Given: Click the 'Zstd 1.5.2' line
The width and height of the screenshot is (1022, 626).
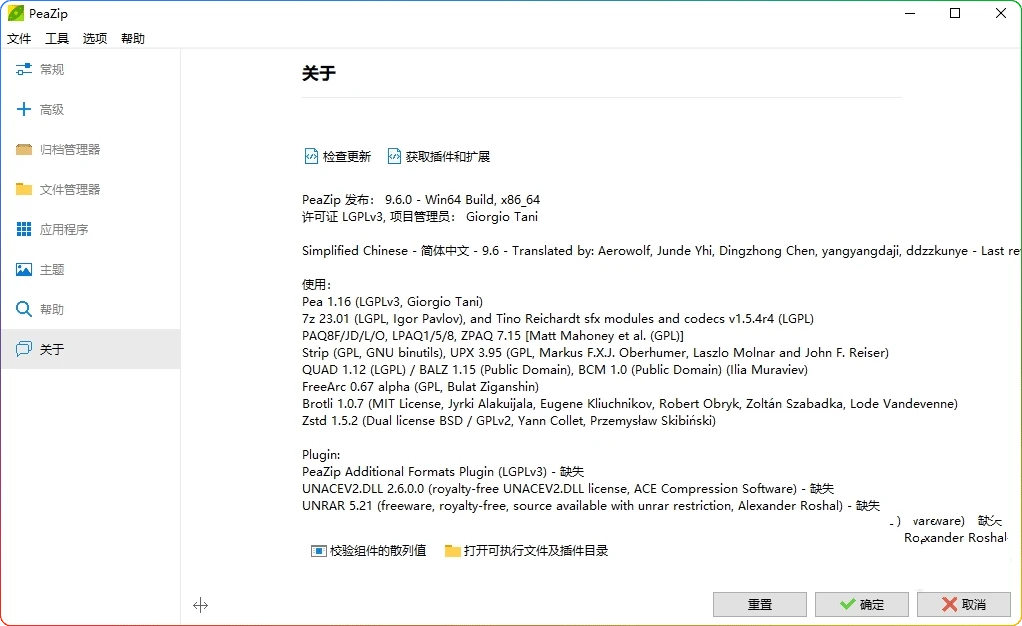Looking at the screenshot, I should click(x=509, y=420).
